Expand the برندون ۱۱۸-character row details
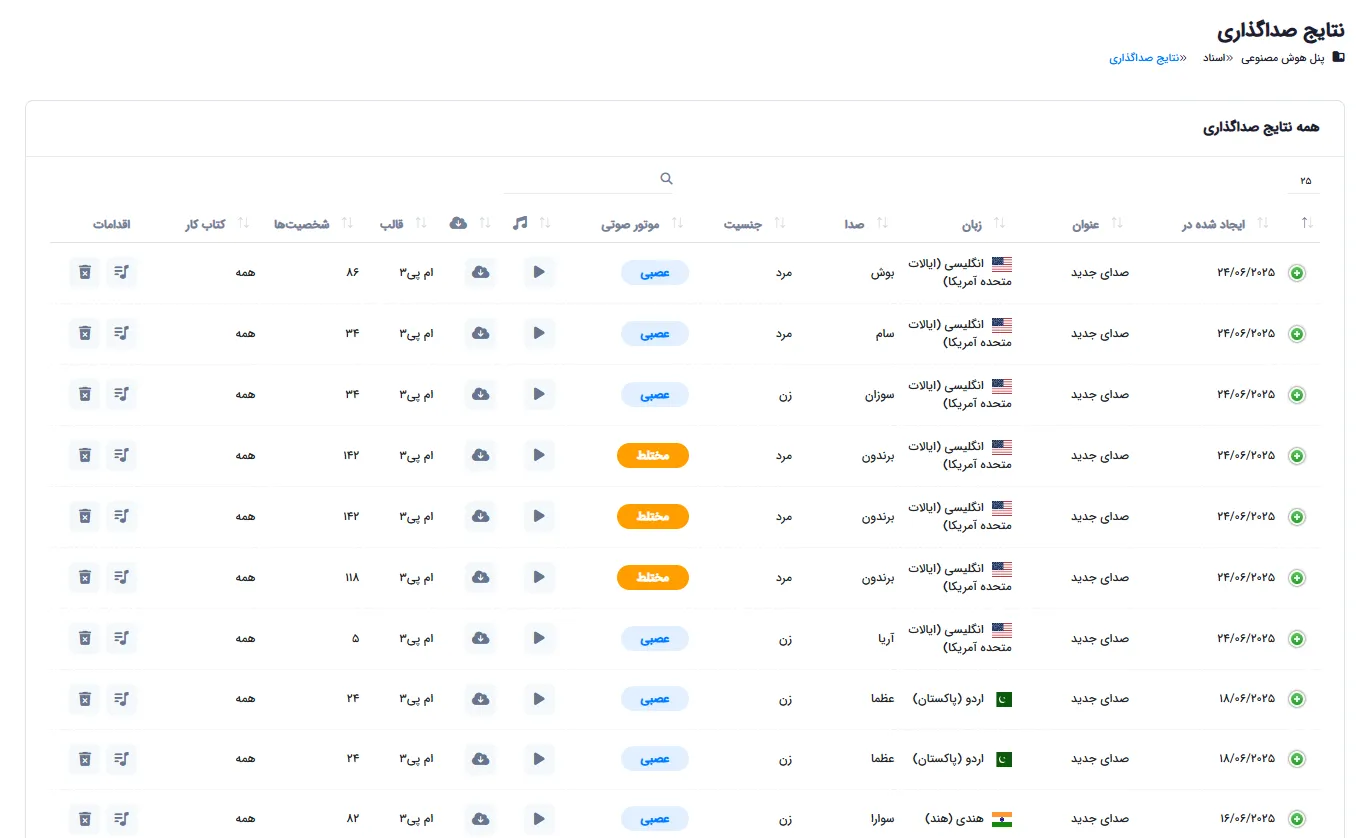1364x838 pixels. pyautogui.click(x=1297, y=578)
